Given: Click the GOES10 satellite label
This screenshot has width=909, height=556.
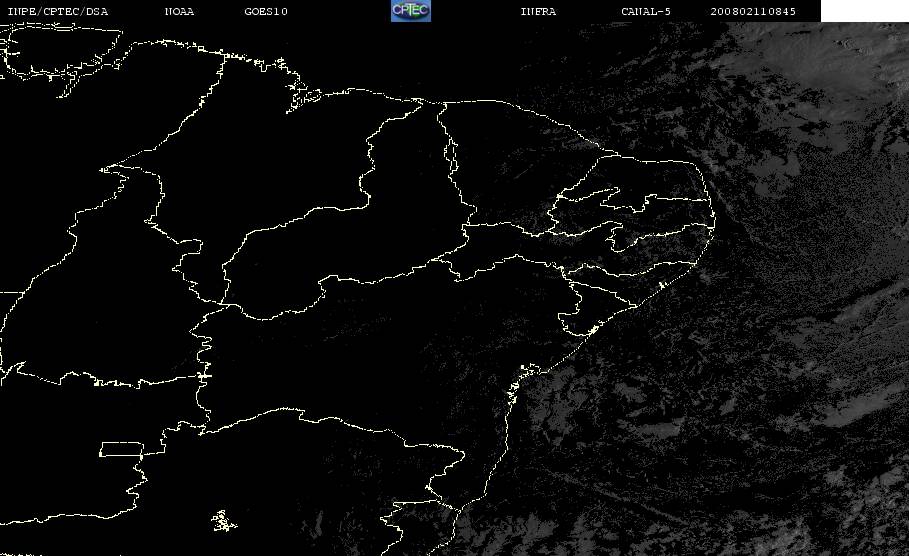Looking at the screenshot, I should tap(266, 12).
